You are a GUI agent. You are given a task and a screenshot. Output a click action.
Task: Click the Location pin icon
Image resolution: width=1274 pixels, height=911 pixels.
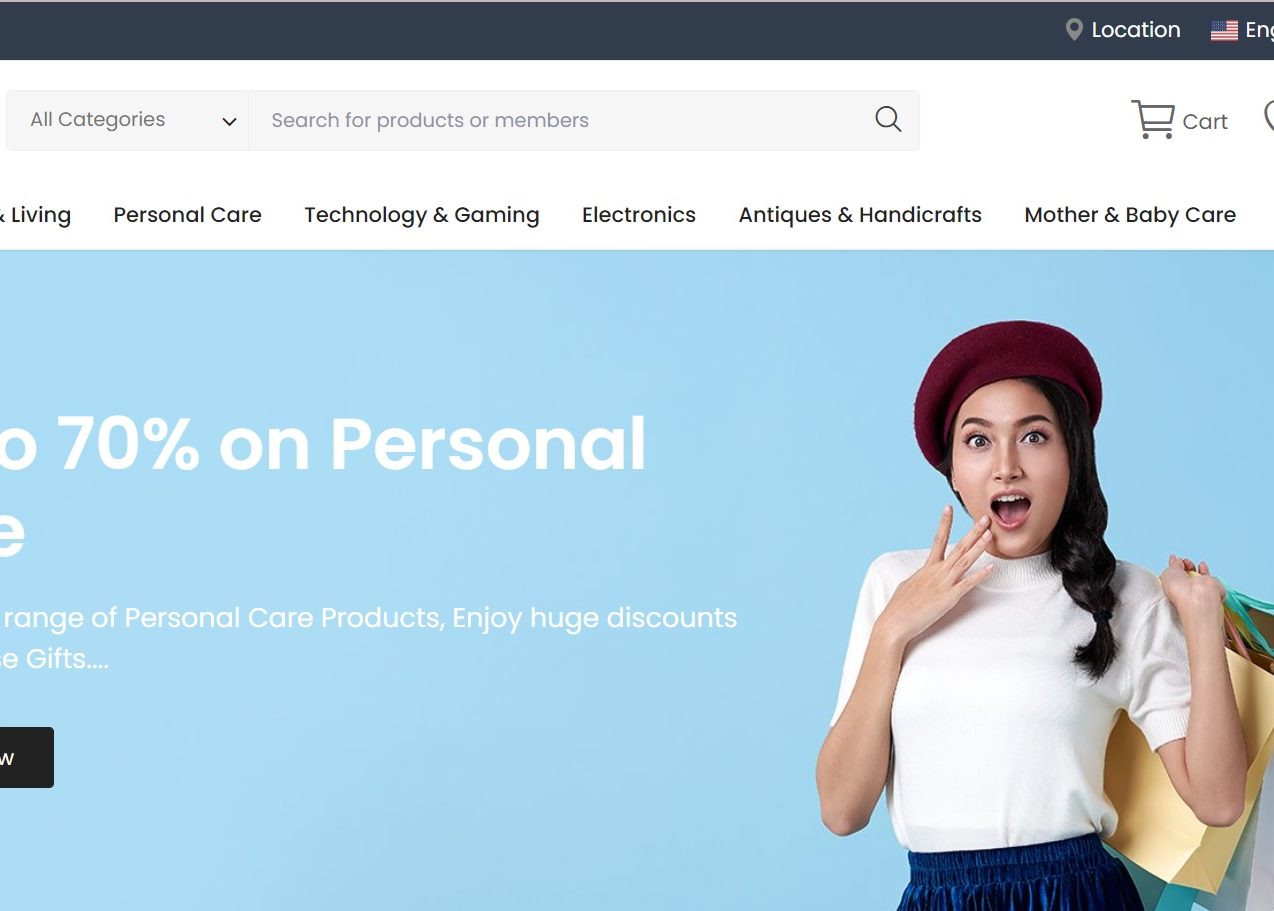pos(1074,30)
